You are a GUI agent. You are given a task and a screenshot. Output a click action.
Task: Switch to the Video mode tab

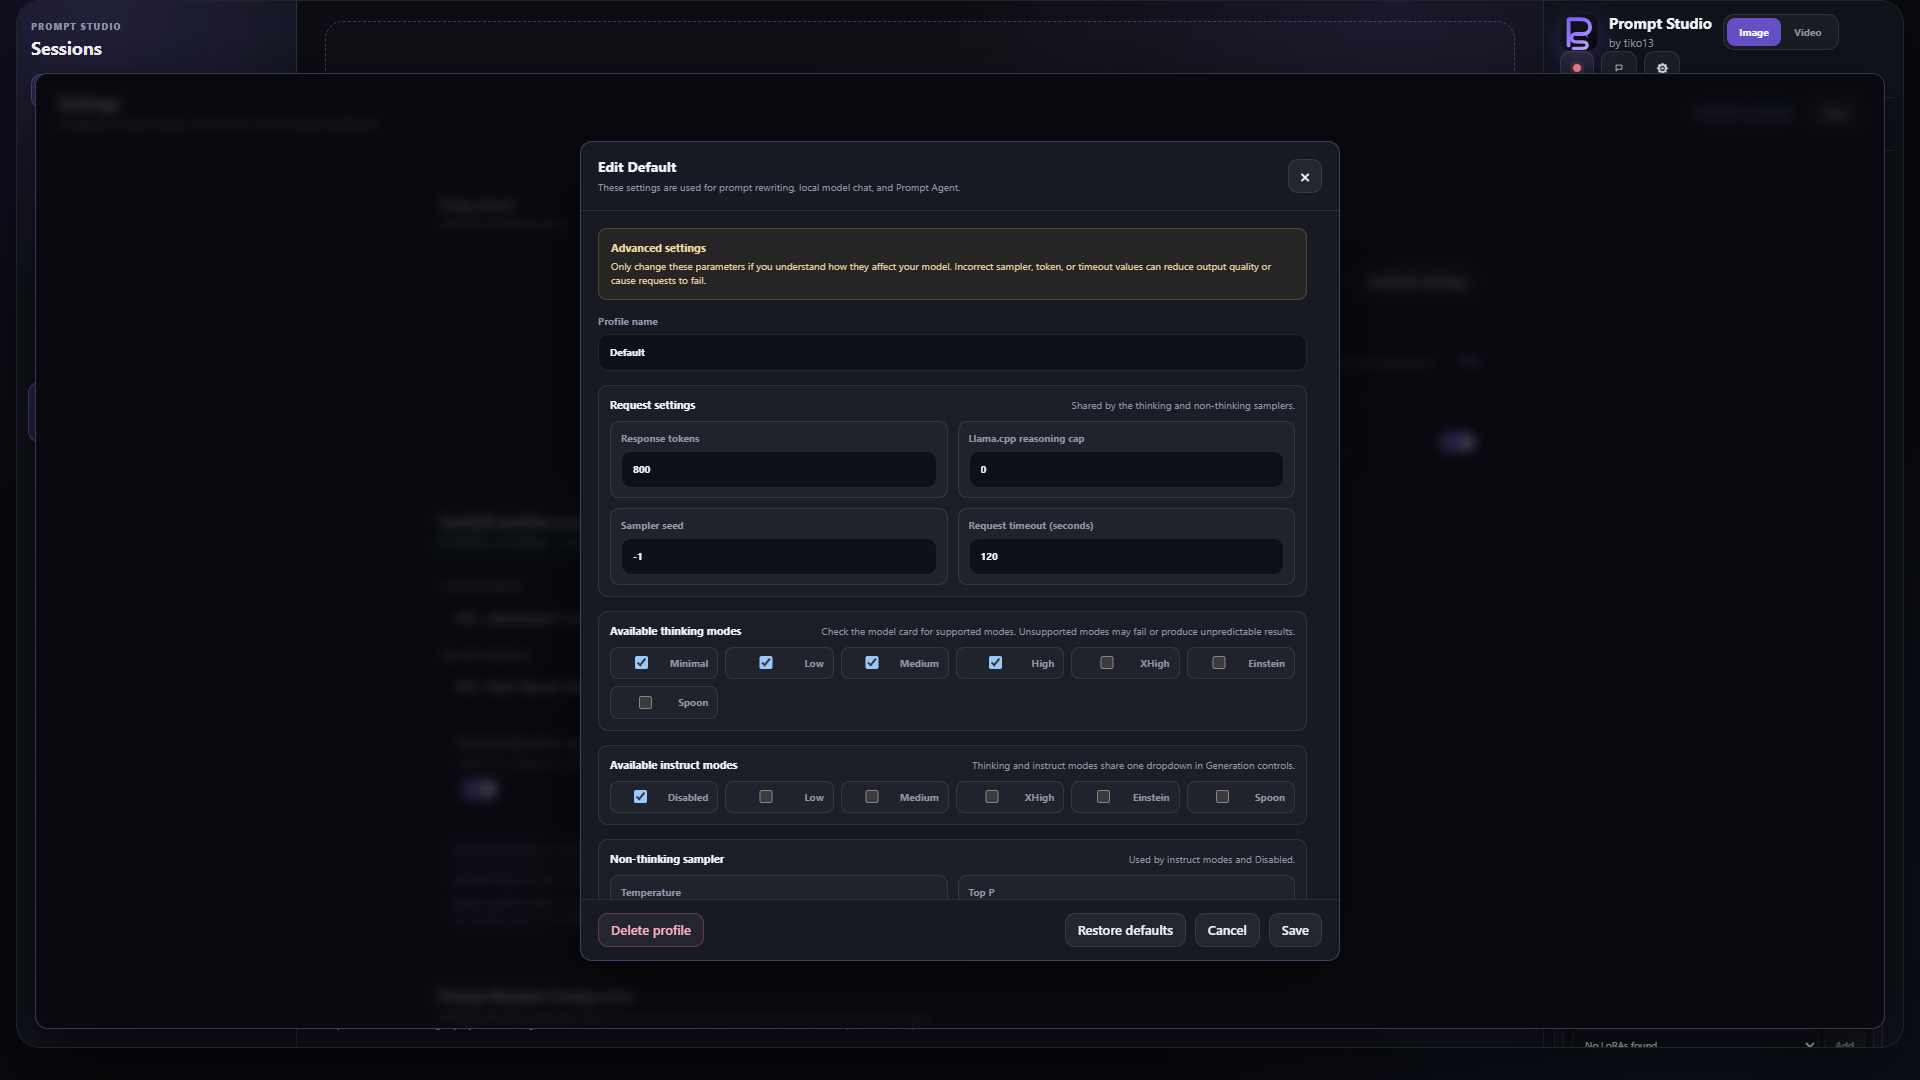click(x=1807, y=33)
